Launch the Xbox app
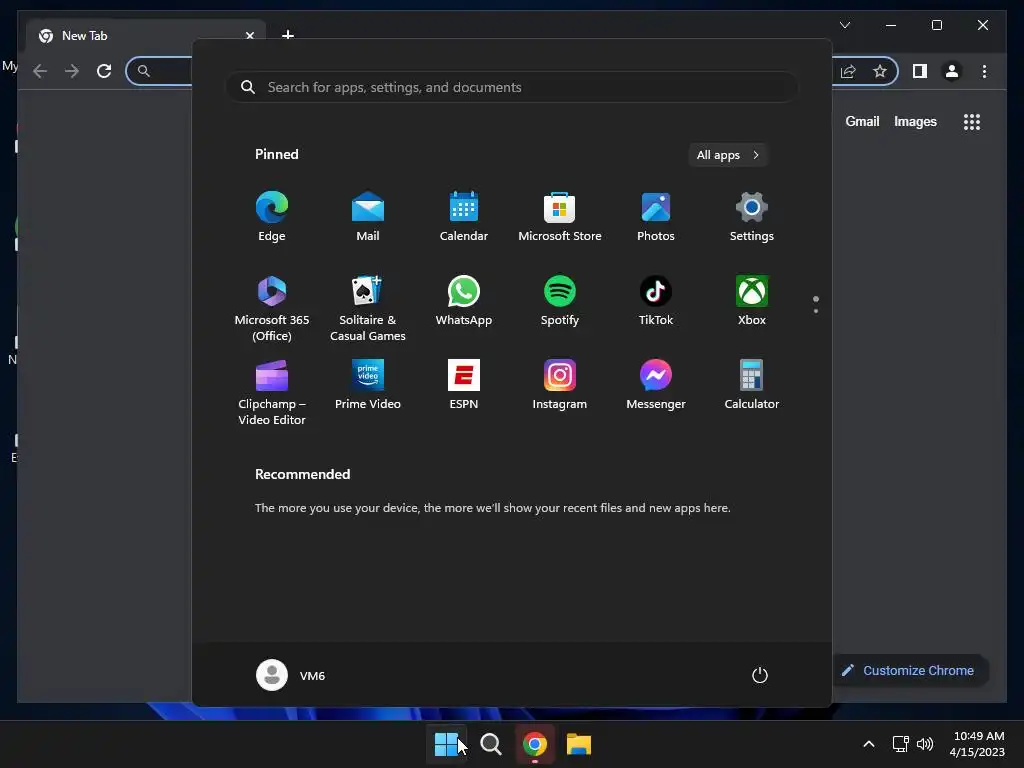Viewport: 1024px width, 768px height. pos(752,300)
